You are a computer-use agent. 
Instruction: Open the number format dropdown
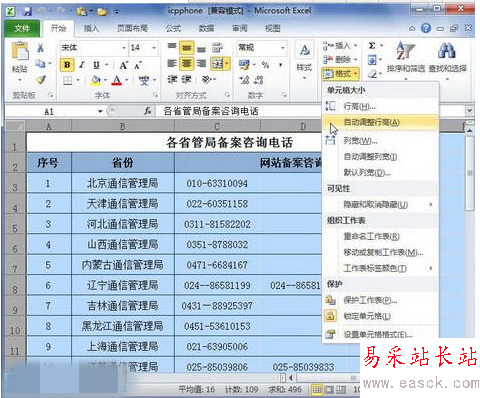click(x=283, y=48)
